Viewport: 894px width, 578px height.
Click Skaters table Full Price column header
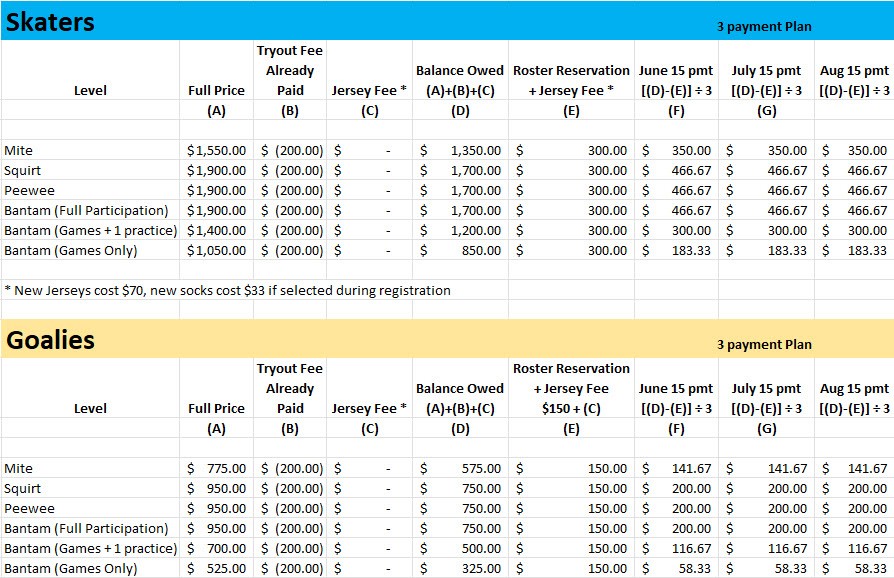click(216, 91)
